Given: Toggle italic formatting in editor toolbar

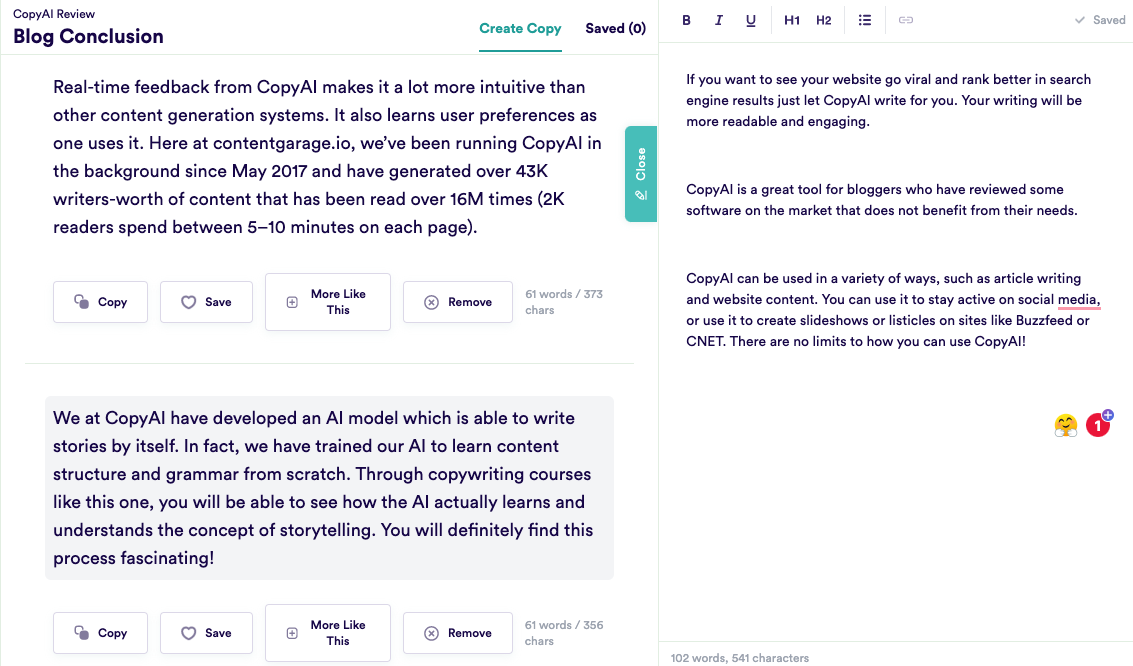Looking at the screenshot, I should tap(718, 20).
